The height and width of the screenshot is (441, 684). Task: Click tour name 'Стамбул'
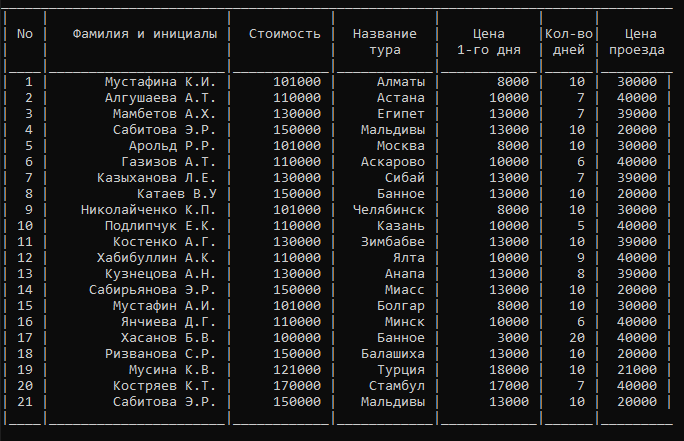397,386
